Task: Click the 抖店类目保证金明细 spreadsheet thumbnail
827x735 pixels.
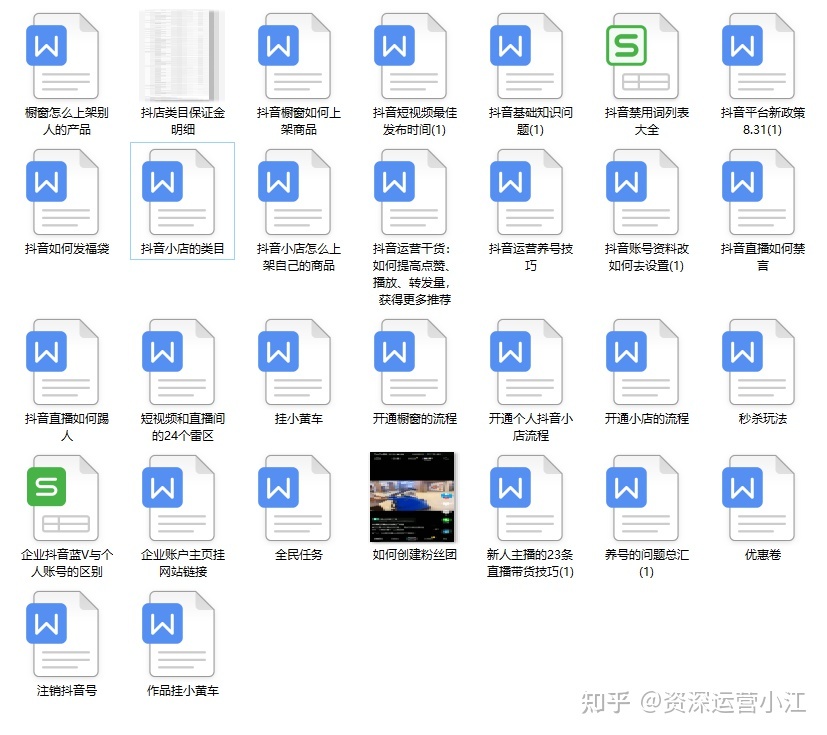Action: 182,55
